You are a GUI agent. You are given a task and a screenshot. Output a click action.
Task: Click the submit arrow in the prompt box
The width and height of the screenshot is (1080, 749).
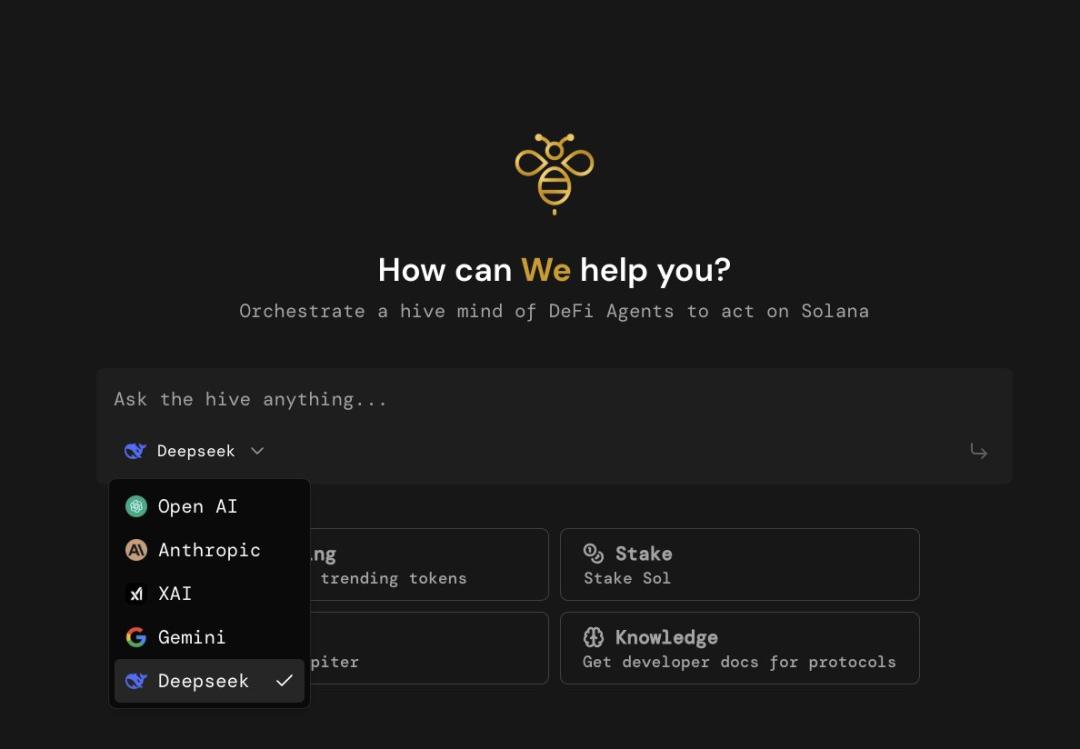977,451
